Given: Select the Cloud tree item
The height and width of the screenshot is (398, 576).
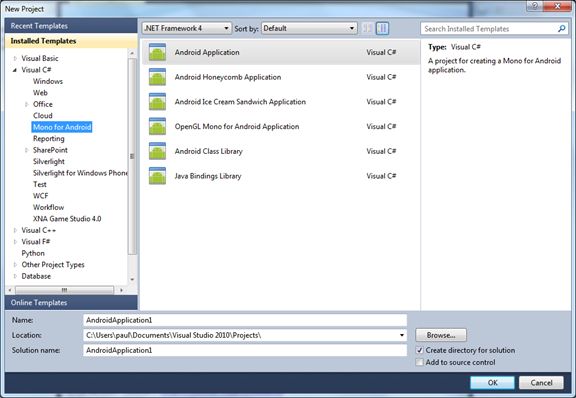Looking at the screenshot, I should click(43, 115).
